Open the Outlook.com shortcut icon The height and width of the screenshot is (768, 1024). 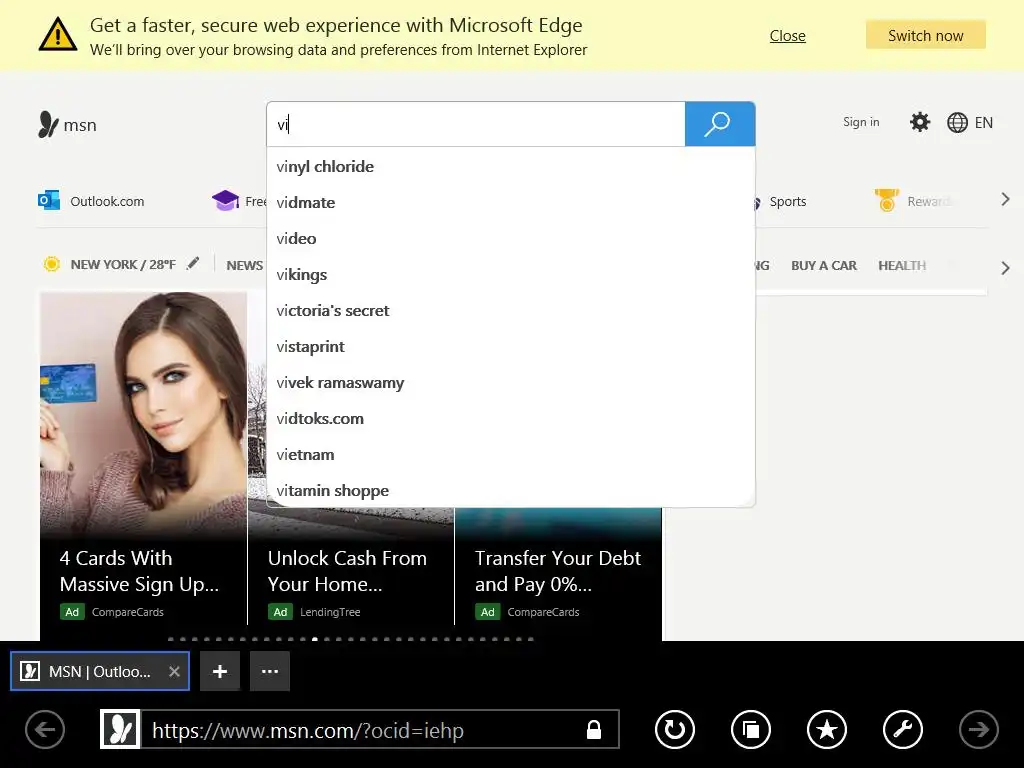click(49, 200)
